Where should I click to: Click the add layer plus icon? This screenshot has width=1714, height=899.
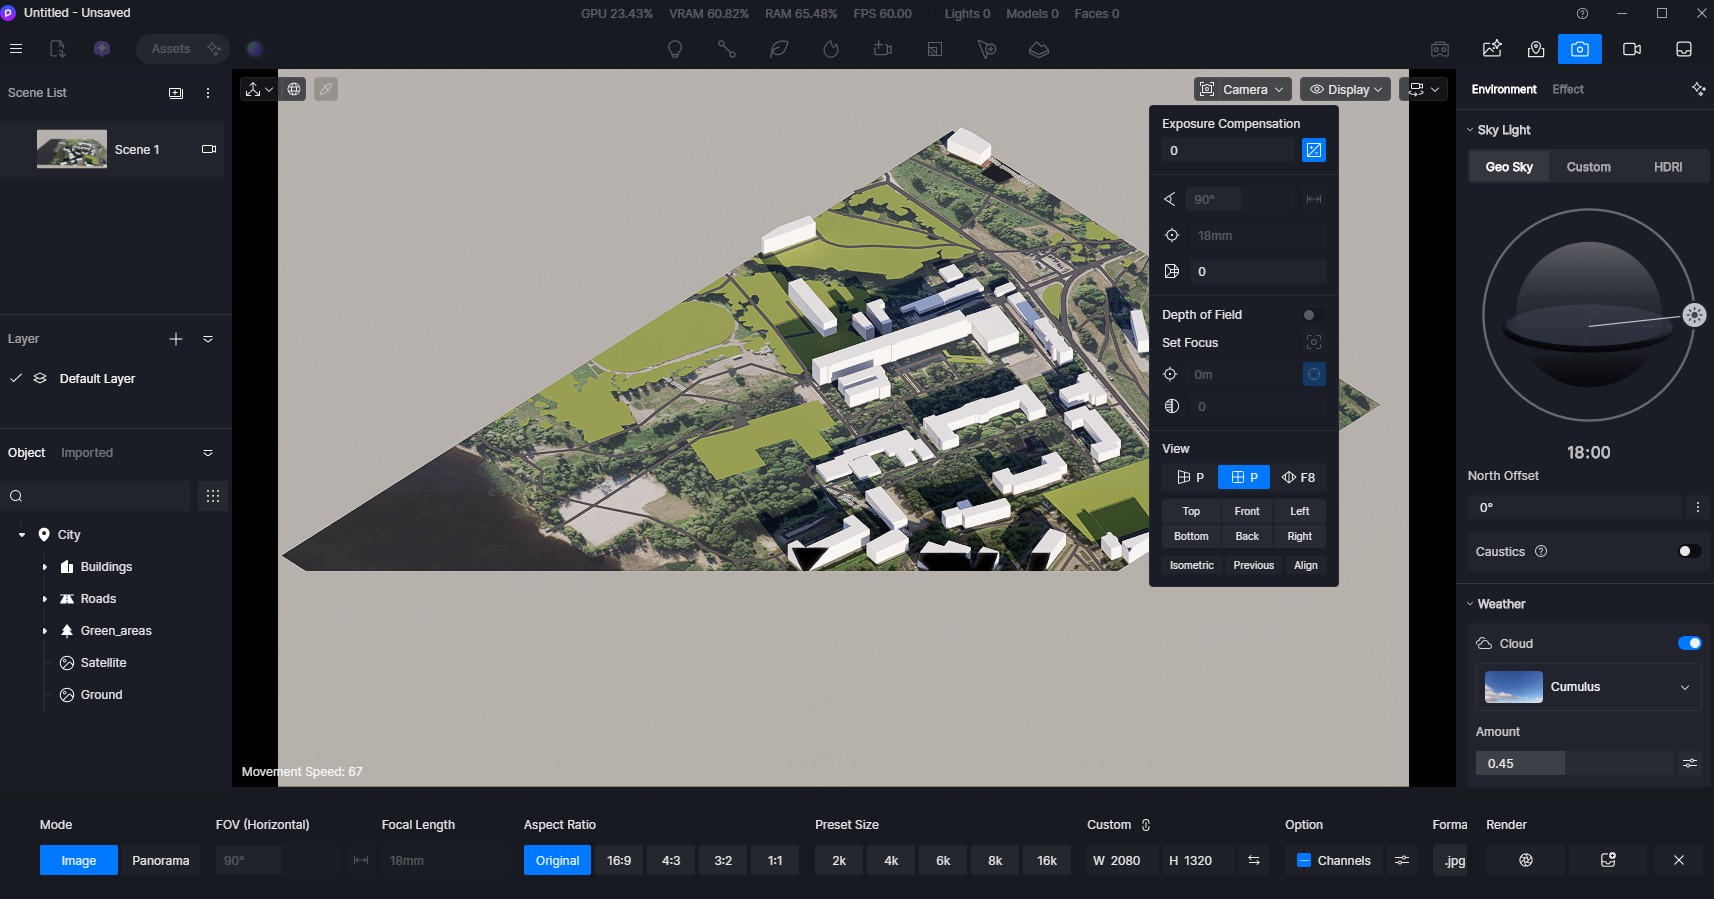[176, 339]
